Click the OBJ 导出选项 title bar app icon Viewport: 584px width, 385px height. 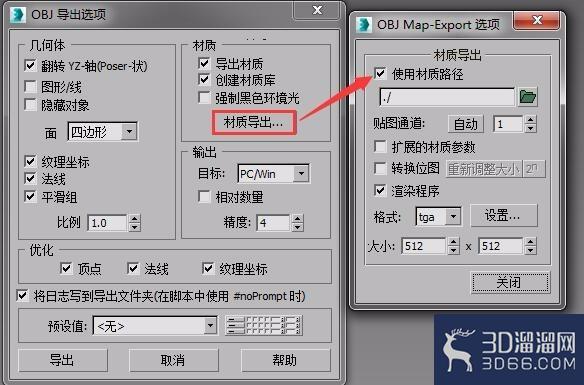coord(18,15)
